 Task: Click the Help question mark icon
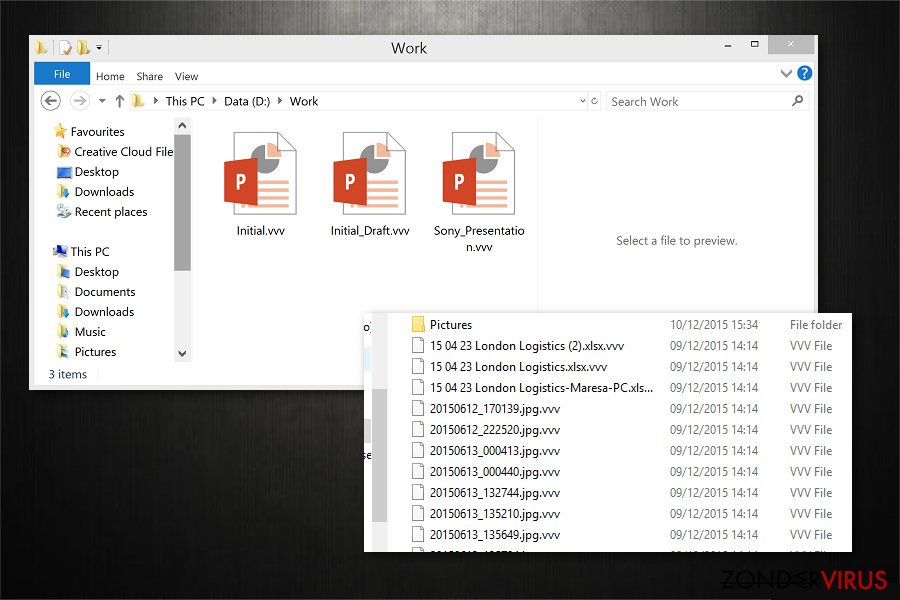[805, 74]
